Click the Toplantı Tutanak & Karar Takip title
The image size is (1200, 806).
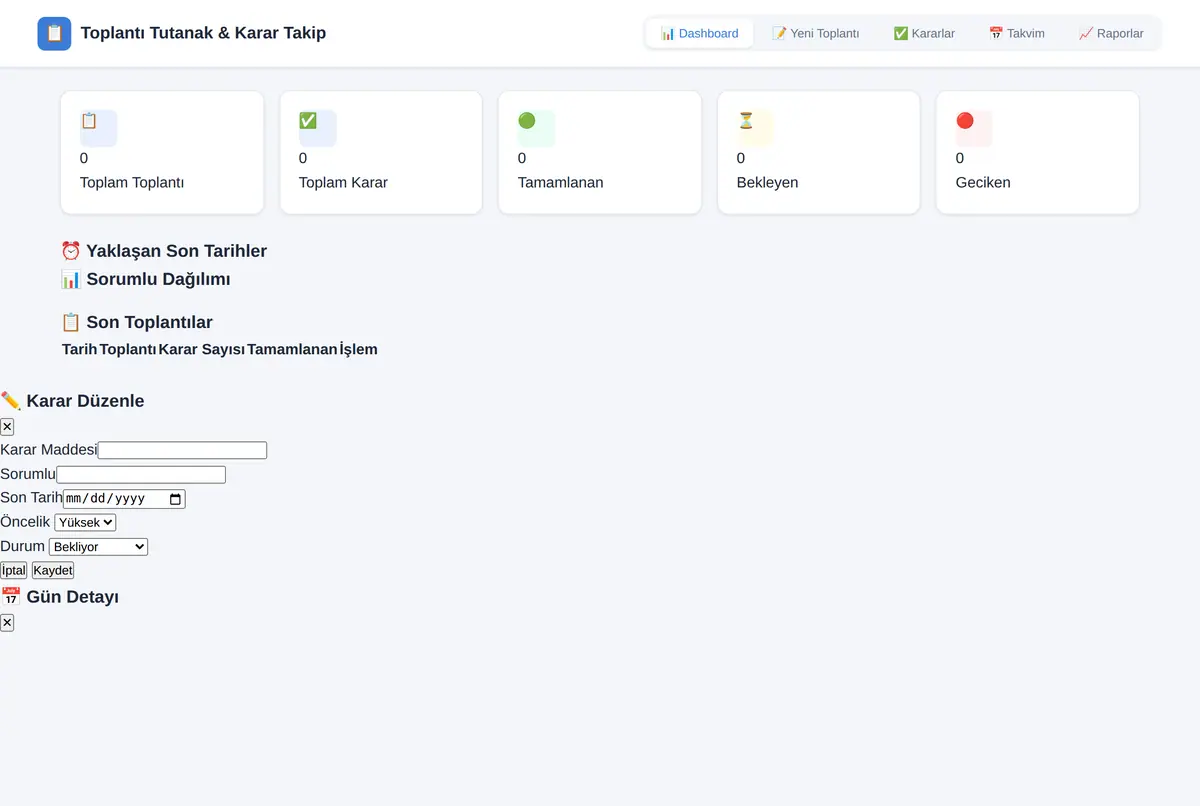coord(203,33)
